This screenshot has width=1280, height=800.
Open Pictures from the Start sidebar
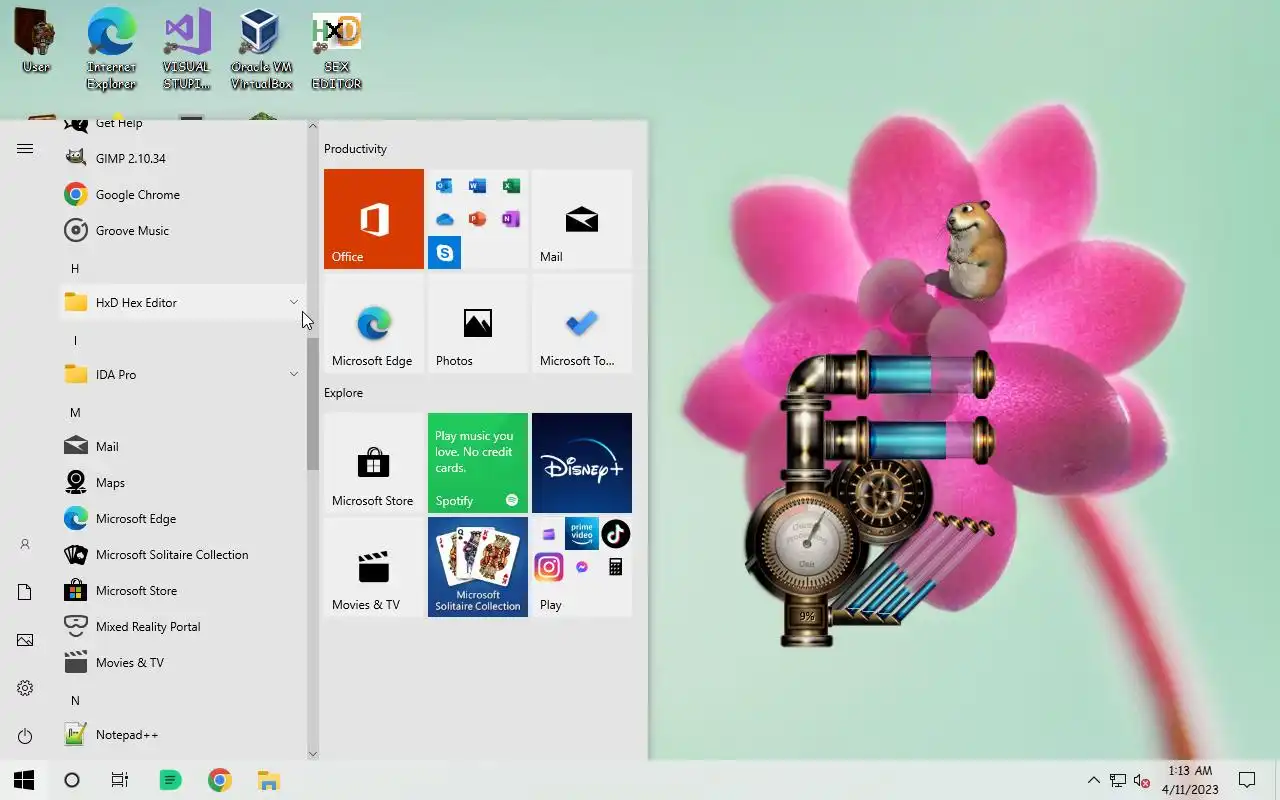25,640
